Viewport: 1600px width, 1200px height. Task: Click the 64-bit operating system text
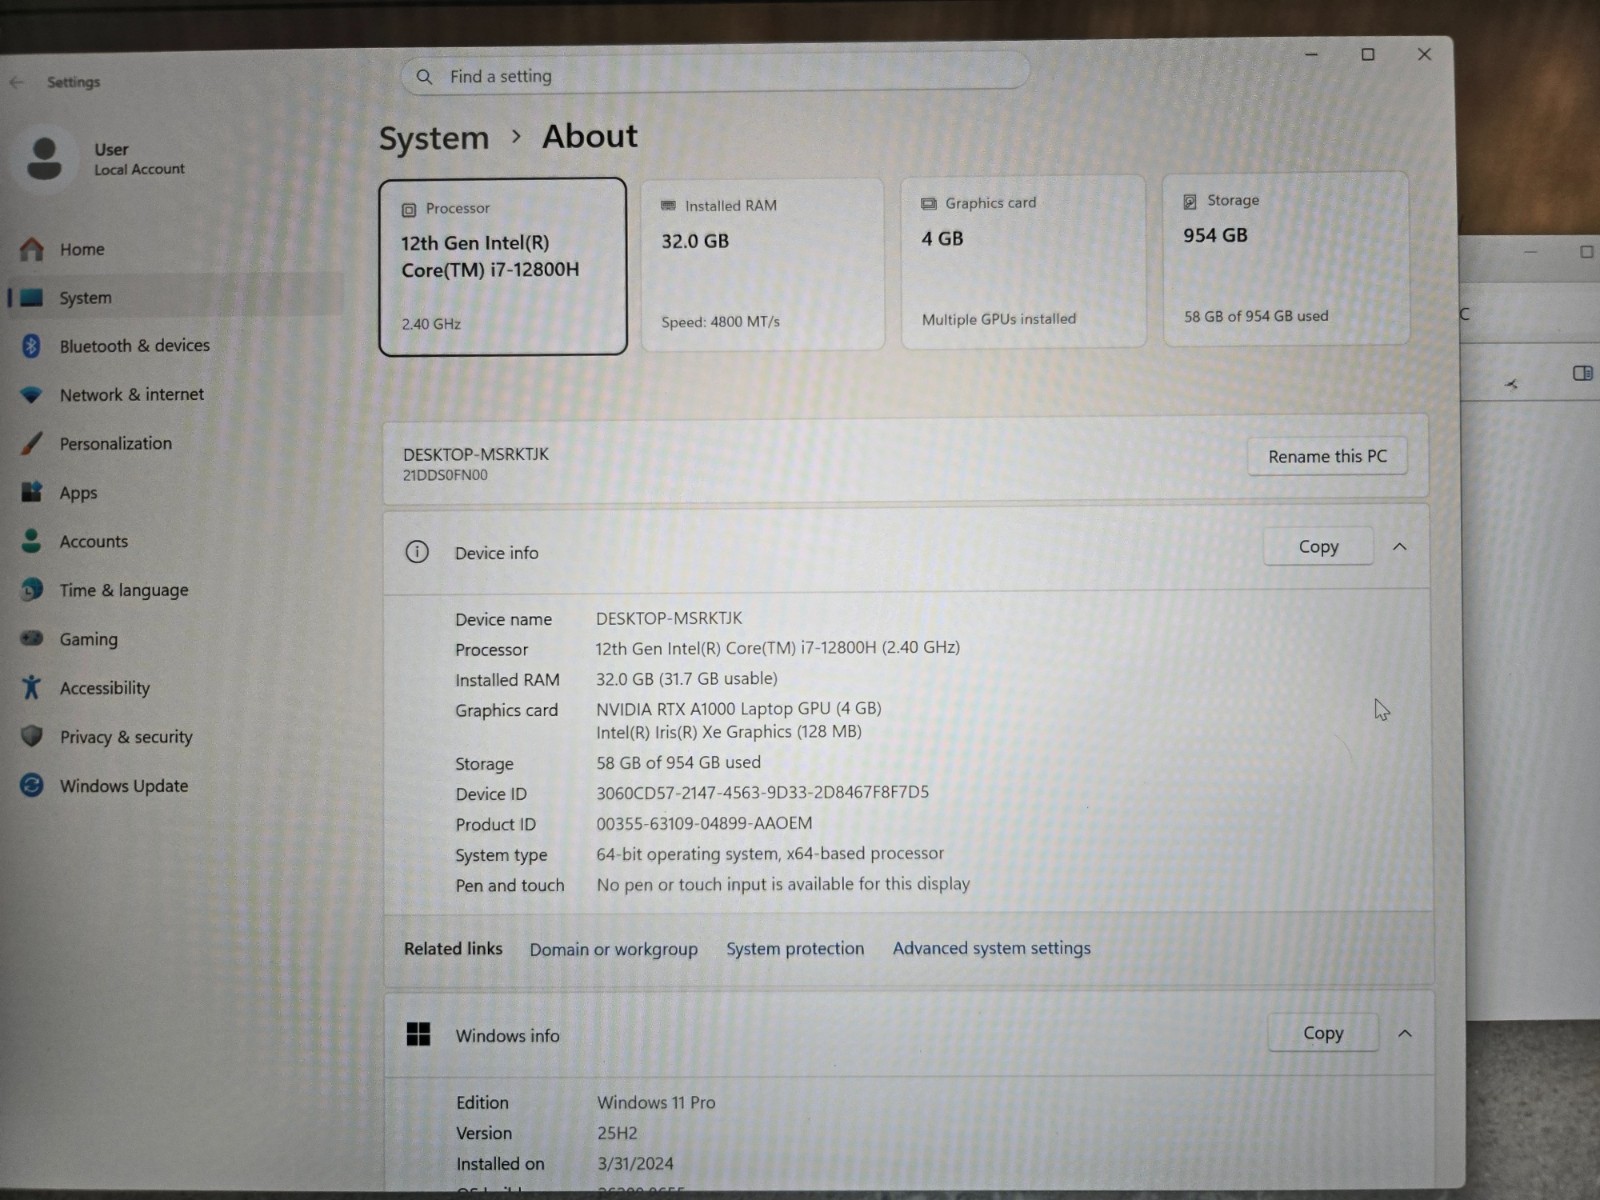(770, 854)
